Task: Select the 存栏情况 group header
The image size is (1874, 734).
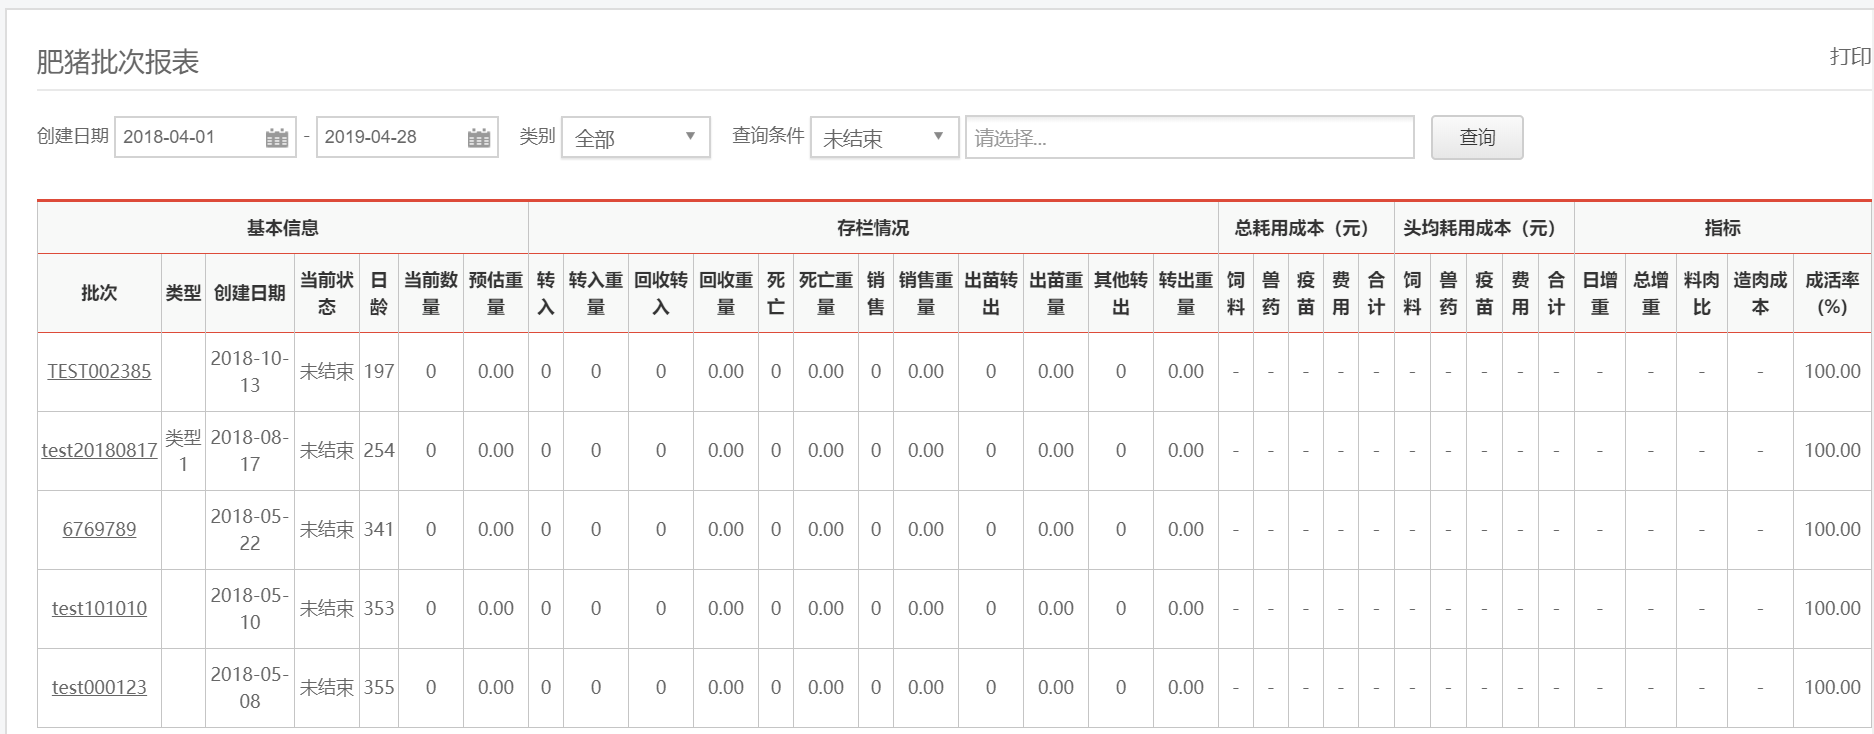Action: click(x=872, y=228)
